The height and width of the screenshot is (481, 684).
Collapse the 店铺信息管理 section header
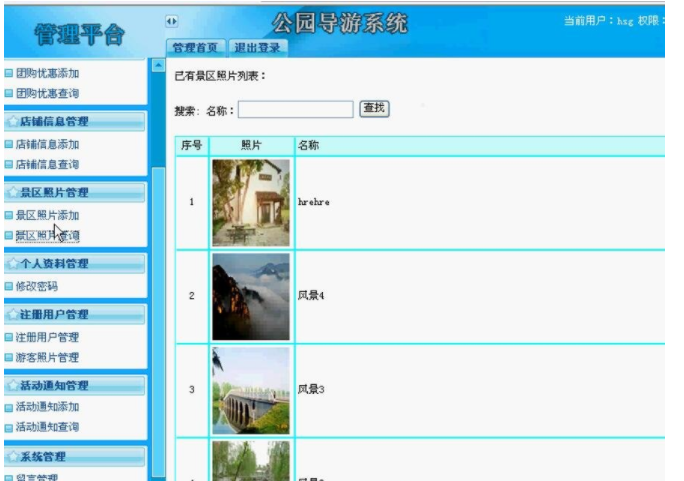pyautogui.click(x=75, y=121)
